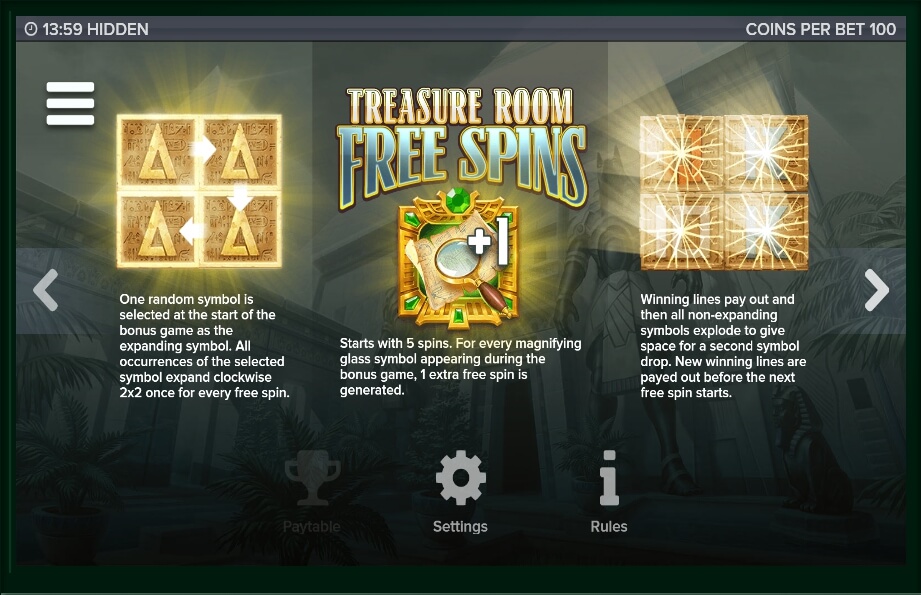
Task: Go to the previous info page arrow
Action: pyautogui.click(x=46, y=290)
